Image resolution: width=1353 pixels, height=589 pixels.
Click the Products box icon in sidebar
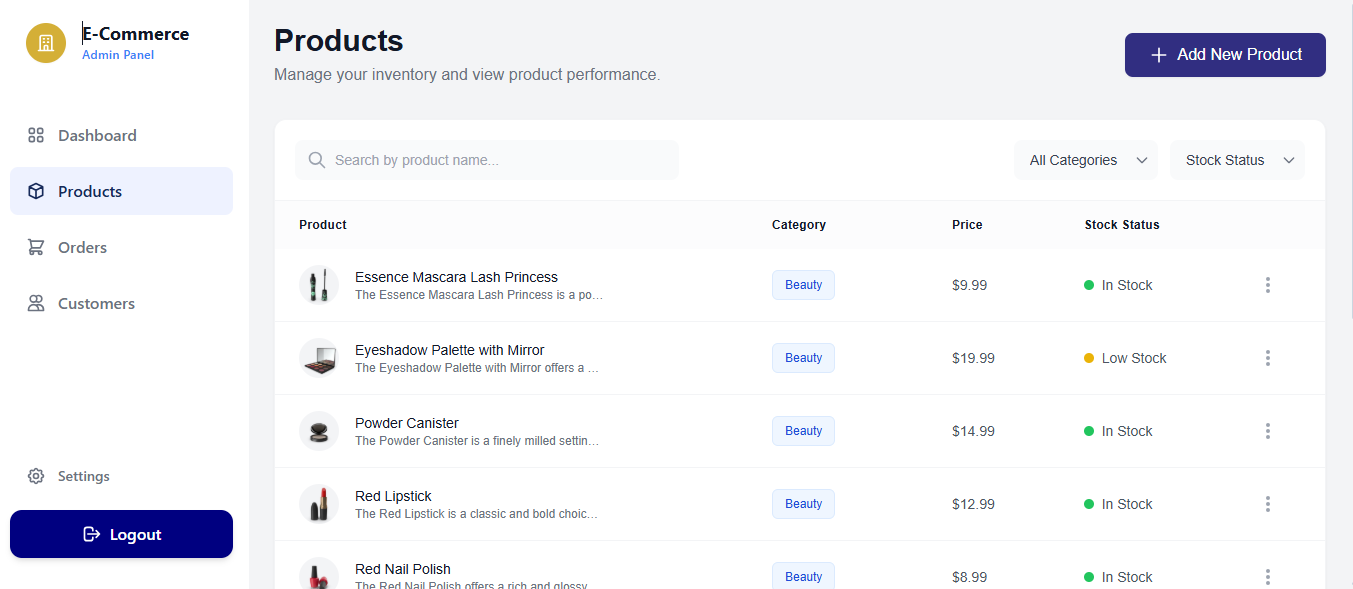click(x=36, y=191)
